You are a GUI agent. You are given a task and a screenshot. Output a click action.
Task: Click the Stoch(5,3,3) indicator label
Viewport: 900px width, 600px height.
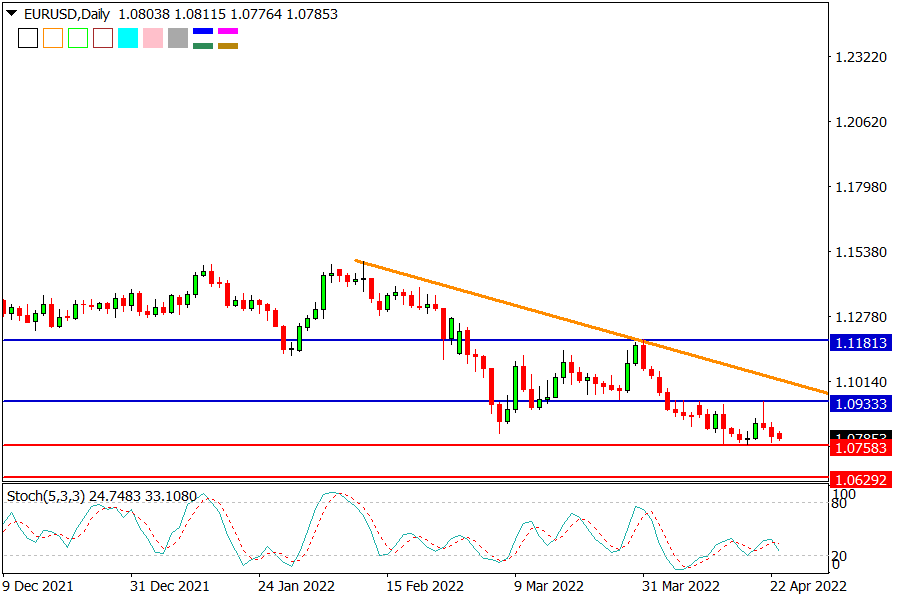click(45, 496)
